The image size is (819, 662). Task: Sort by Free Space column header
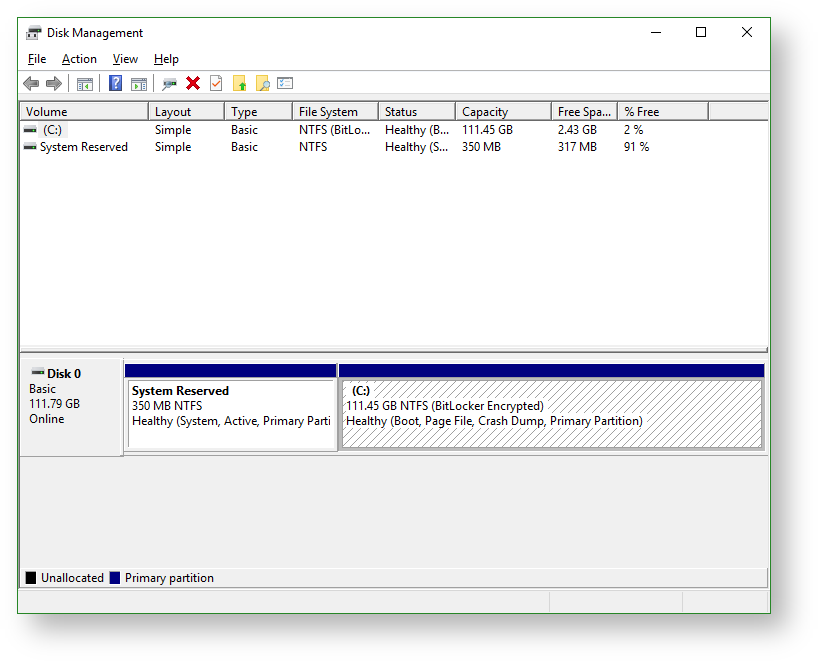tap(584, 112)
